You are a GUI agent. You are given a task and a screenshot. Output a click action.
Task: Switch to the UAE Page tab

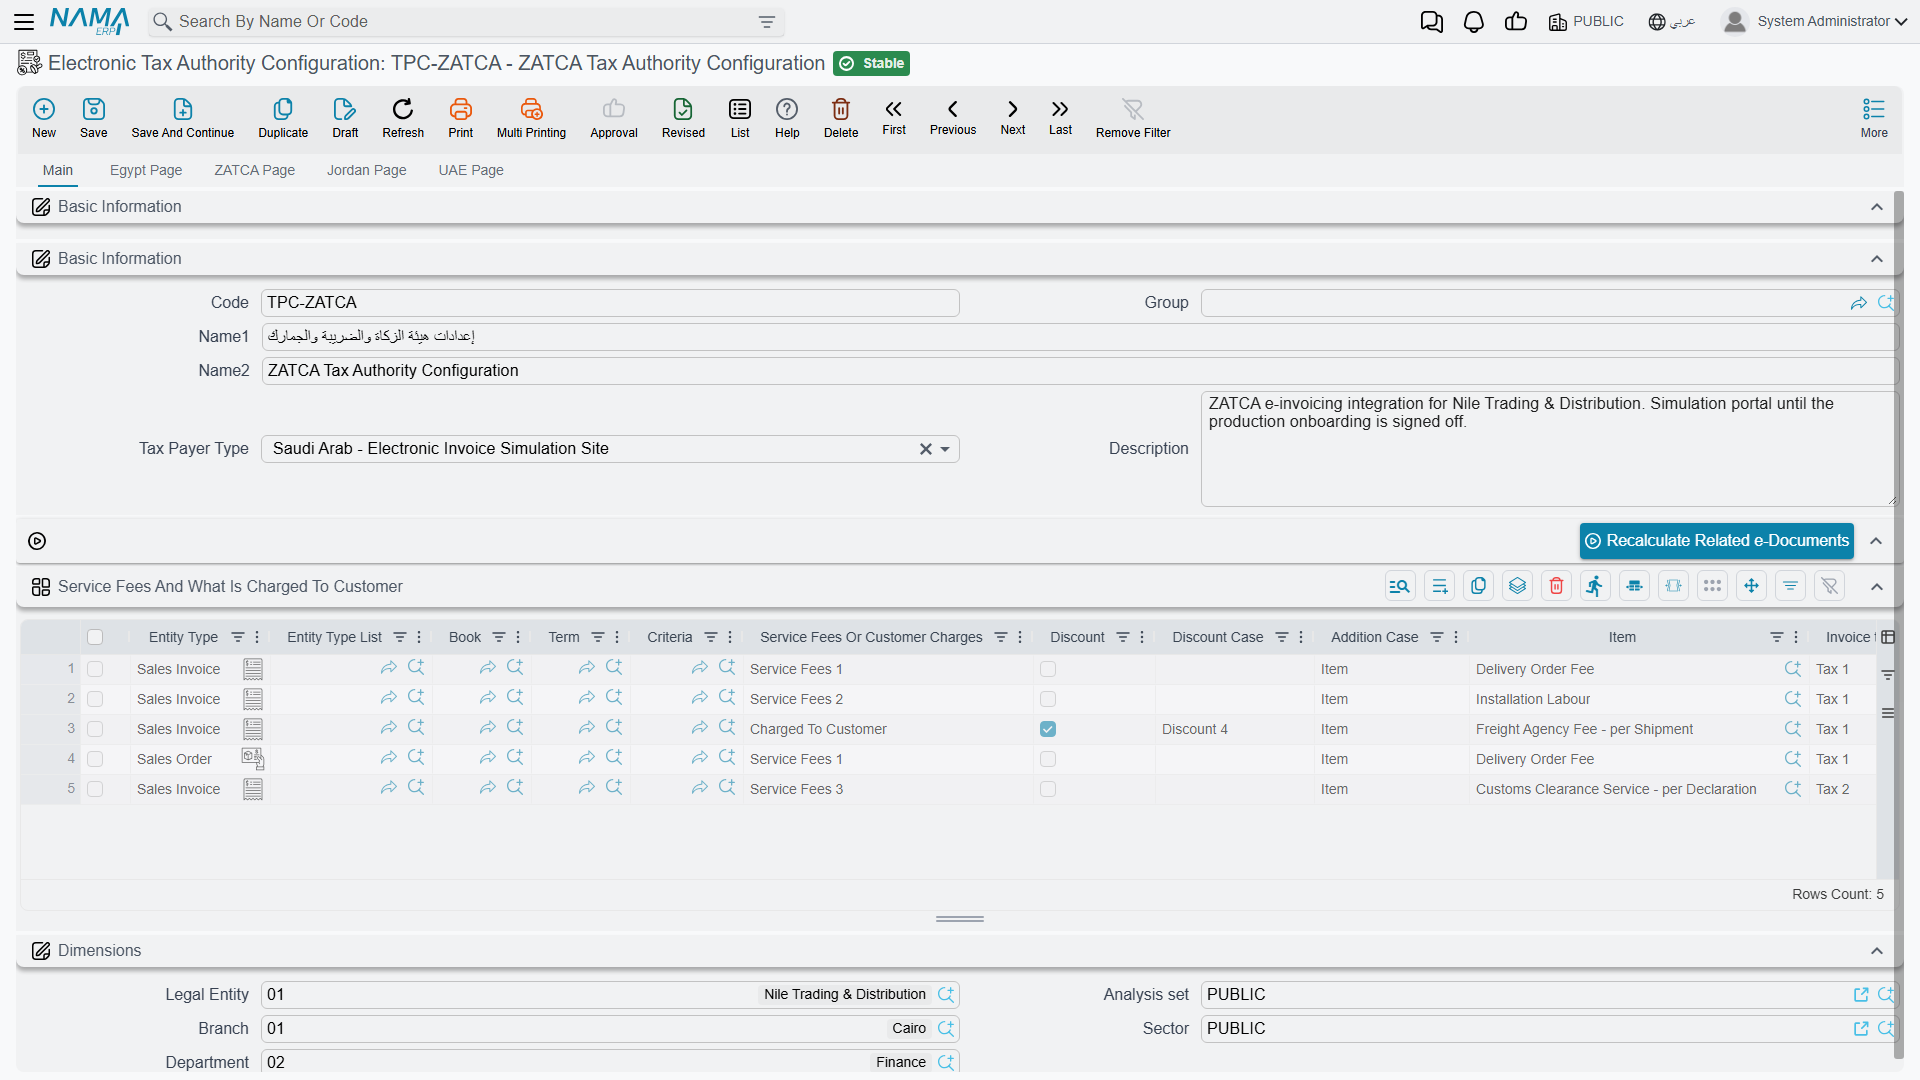[x=471, y=170]
